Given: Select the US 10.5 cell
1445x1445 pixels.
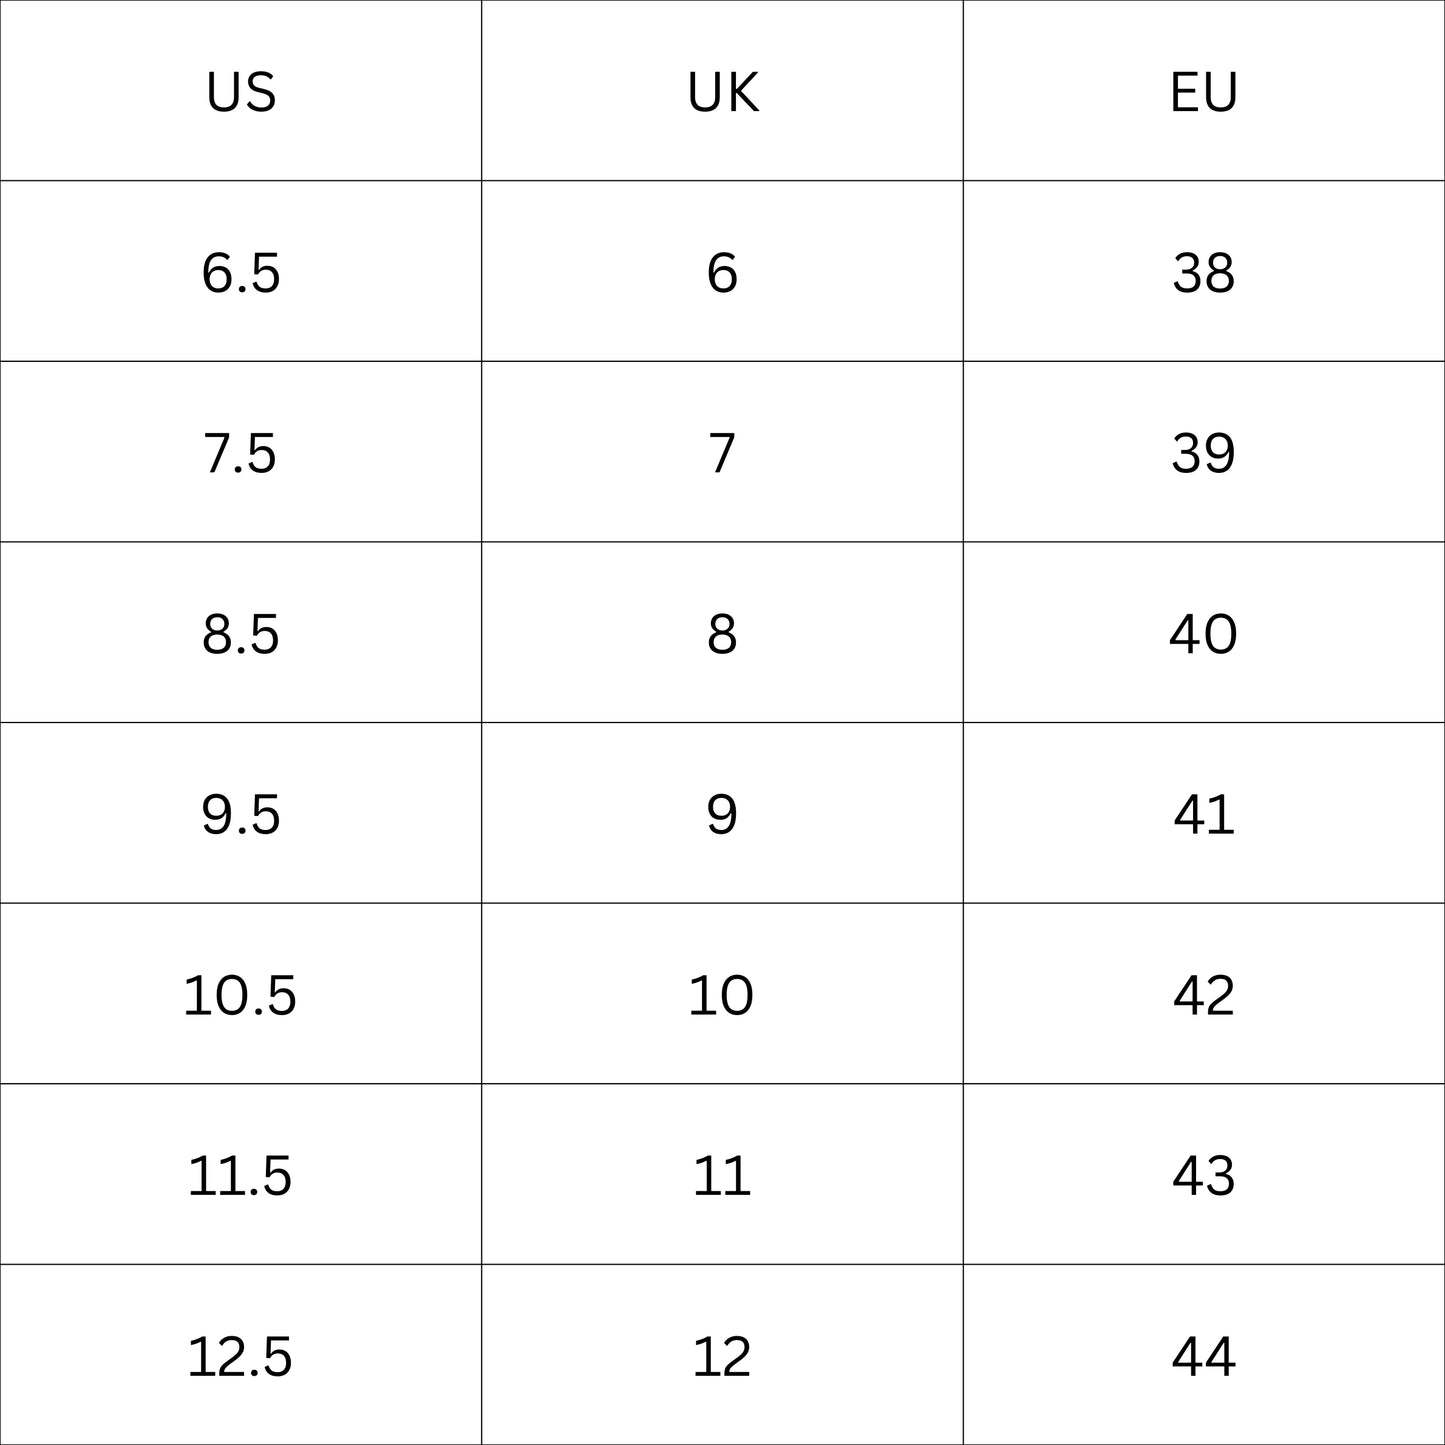Looking at the screenshot, I should [241, 995].
